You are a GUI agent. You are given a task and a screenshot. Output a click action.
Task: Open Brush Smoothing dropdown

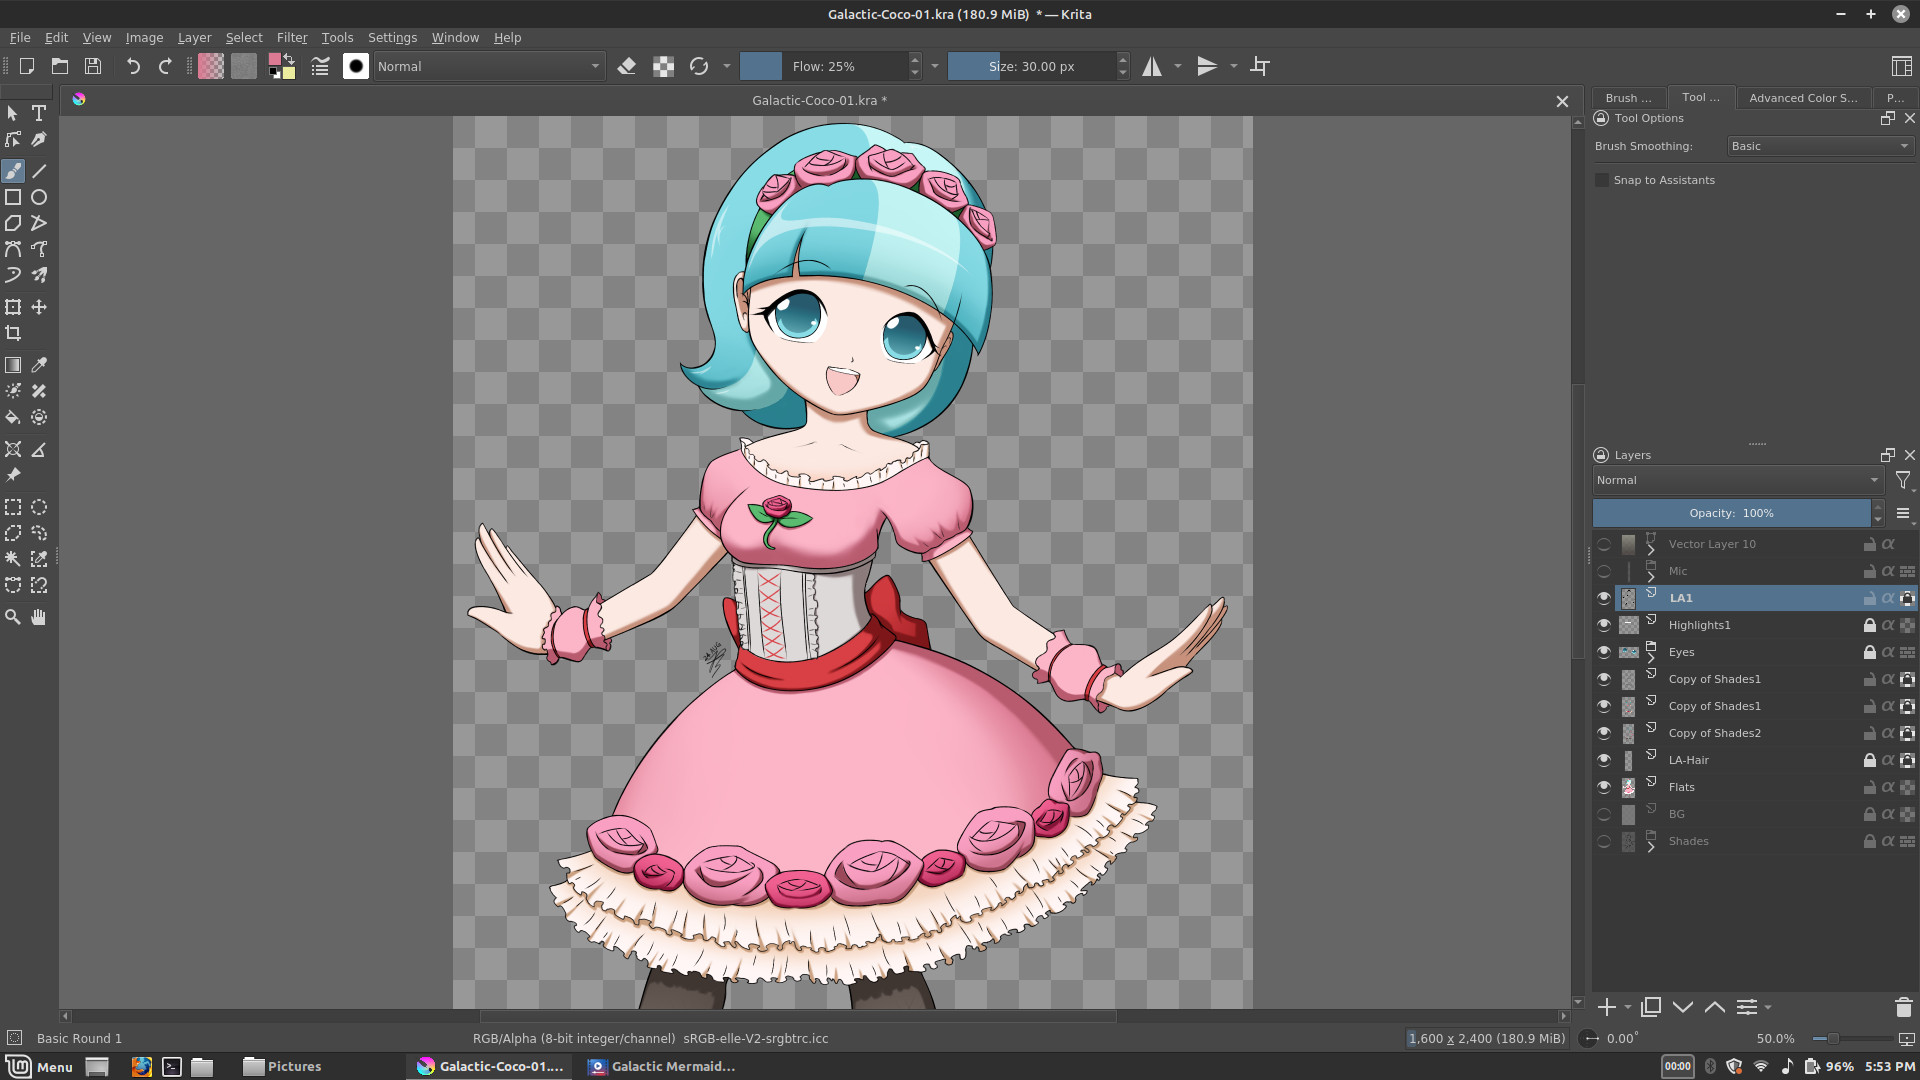(x=1819, y=146)
